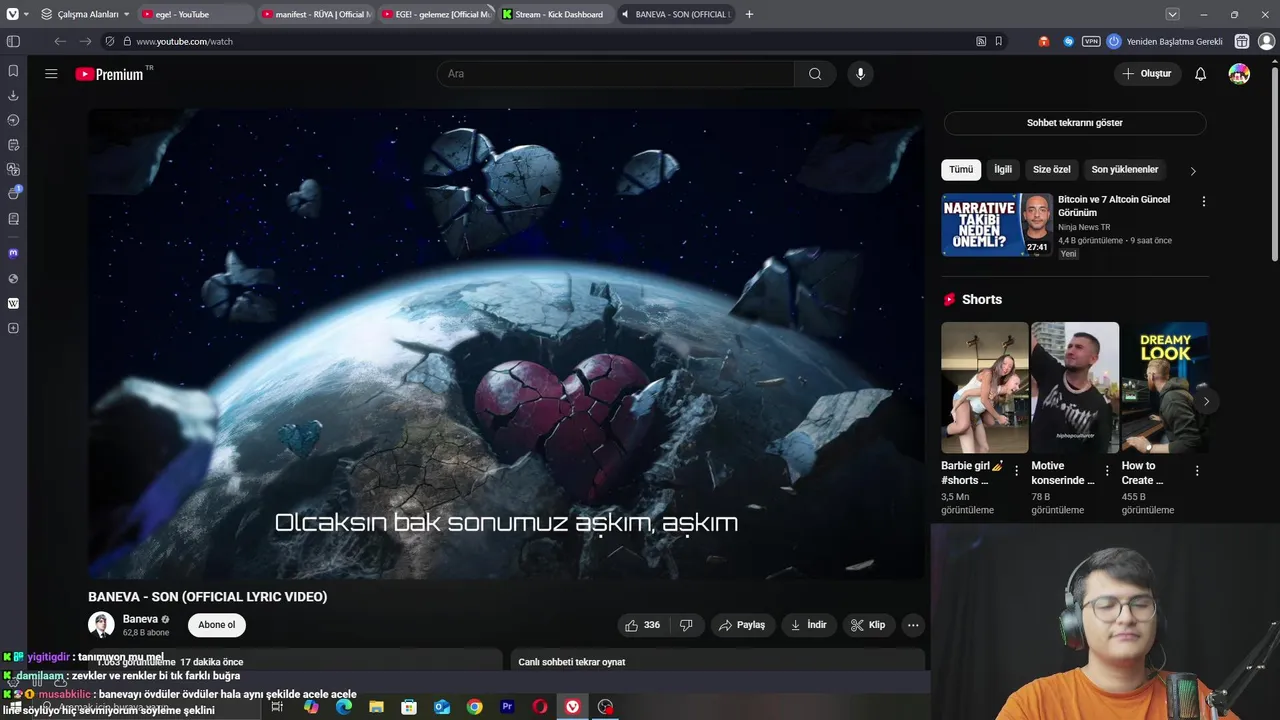Open the Vivaldi main menu icon
This screenshot has height=720, width=1280.
tap(12, 14)
